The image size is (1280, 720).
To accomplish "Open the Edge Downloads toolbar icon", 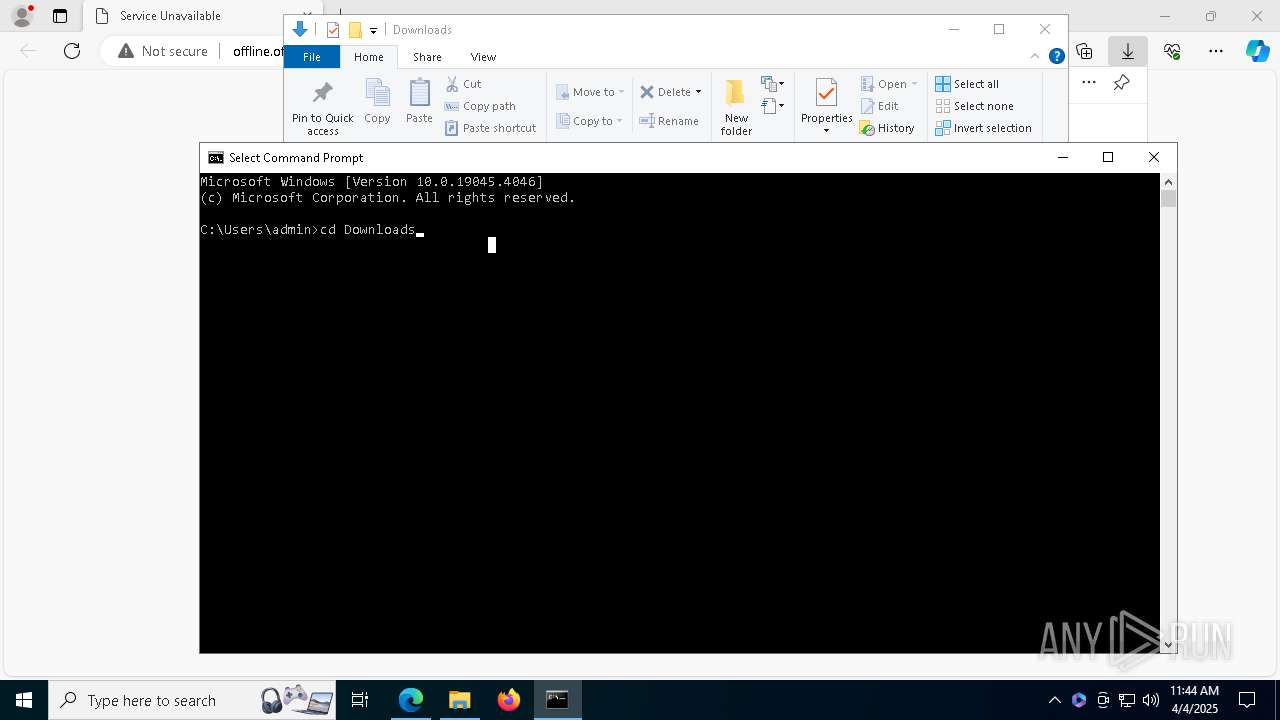I will (1127, 51).
